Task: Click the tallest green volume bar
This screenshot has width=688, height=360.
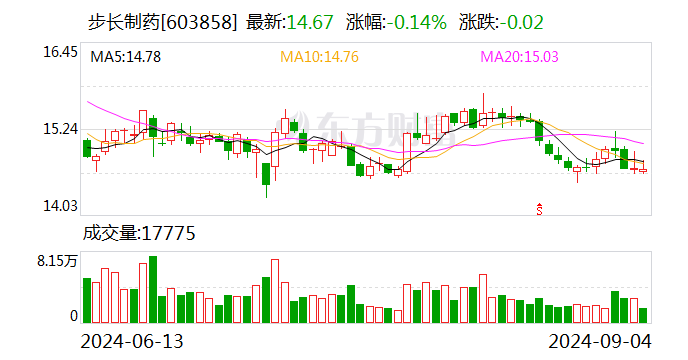Action: 153,290
